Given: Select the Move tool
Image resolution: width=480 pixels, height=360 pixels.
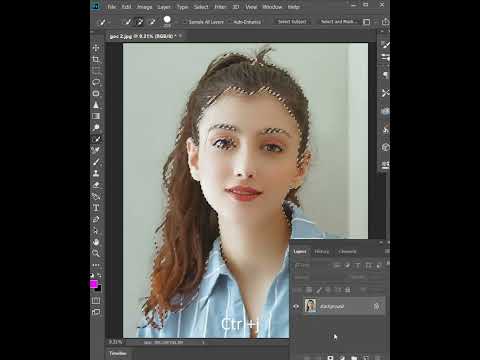Looking at the screenshot, I should click(x=96, y=48).
